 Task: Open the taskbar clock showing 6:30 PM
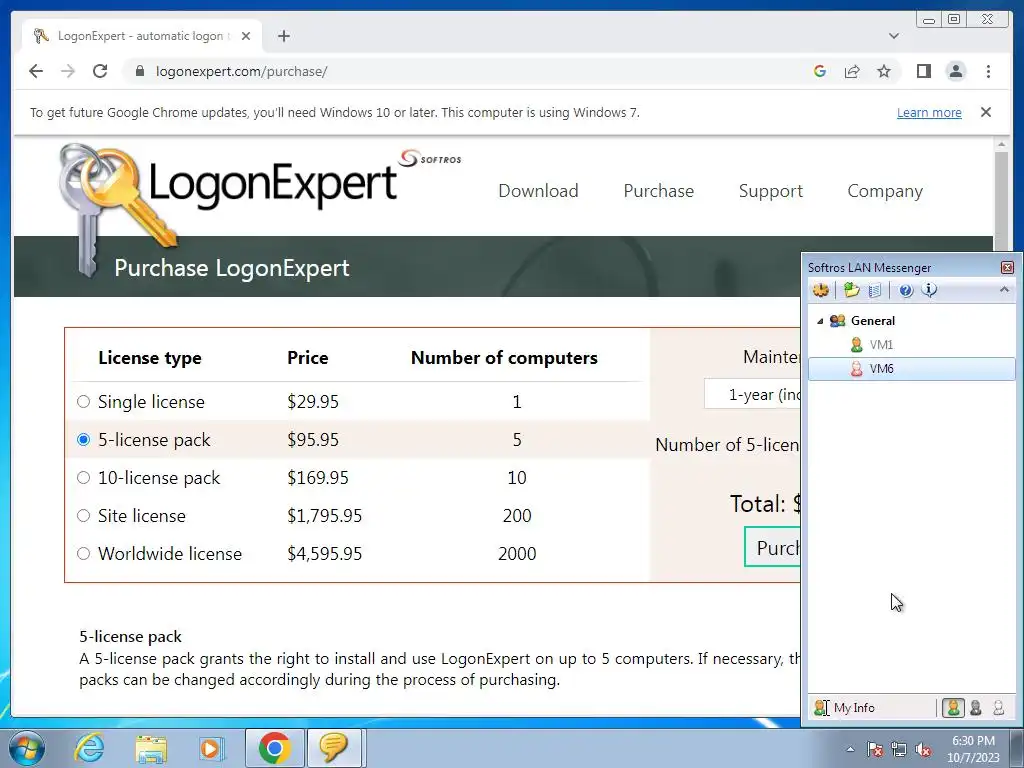tap(973, 749)
